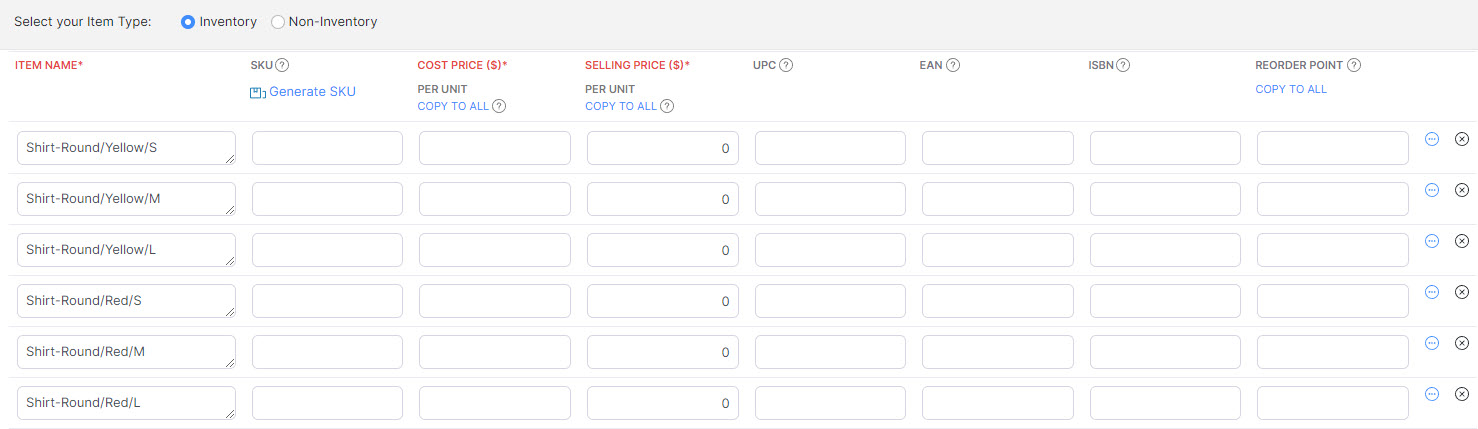Click the Shirt-Round/Red/L item name field
The height and width of the screenshot is (429, 1478).
coord(127,403)
